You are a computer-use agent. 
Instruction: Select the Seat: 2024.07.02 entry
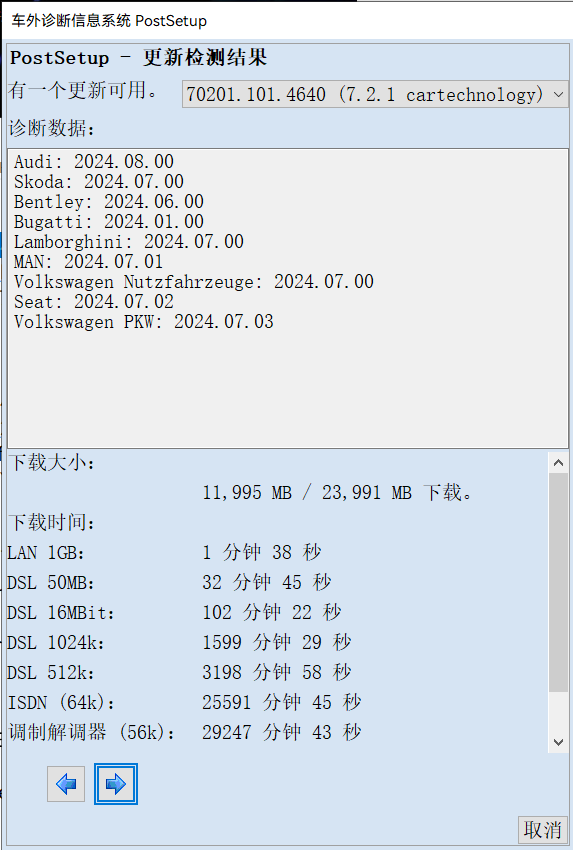pyautogui.click(x=94, y=302)
